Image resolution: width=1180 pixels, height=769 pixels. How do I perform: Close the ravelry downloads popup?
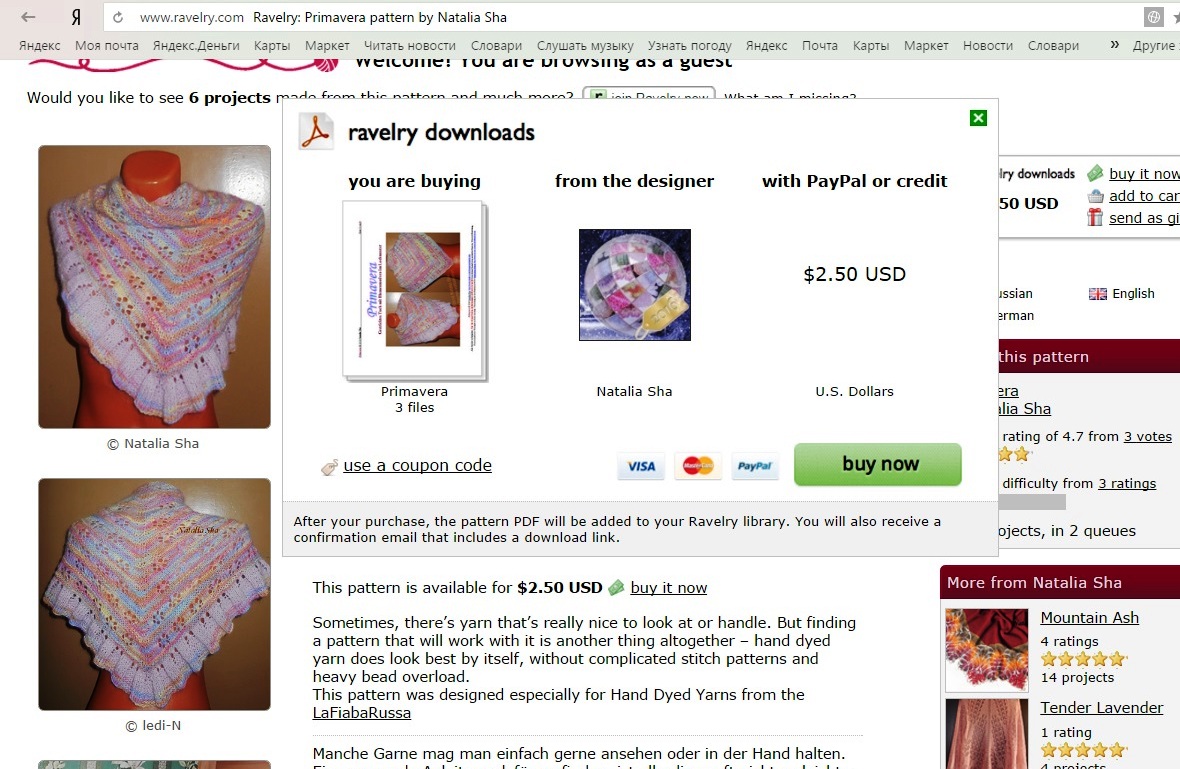tap(978, 118)
